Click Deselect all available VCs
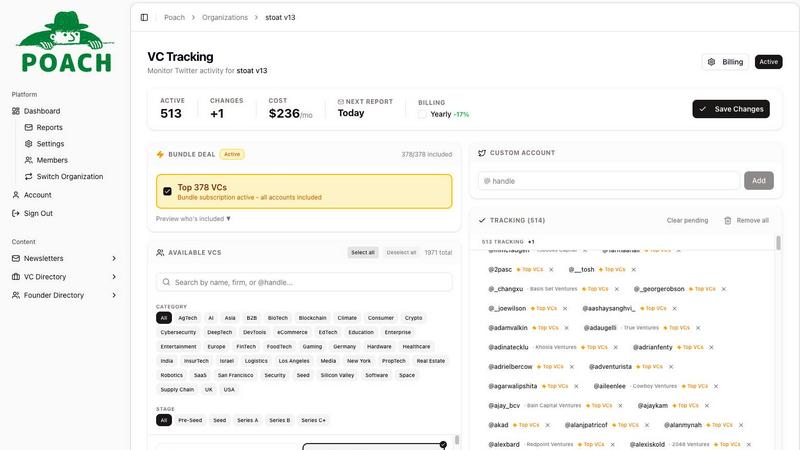Image resolution: width=800 pixels, height=450 pixels. pyautogui.click(x=401, y=253)
